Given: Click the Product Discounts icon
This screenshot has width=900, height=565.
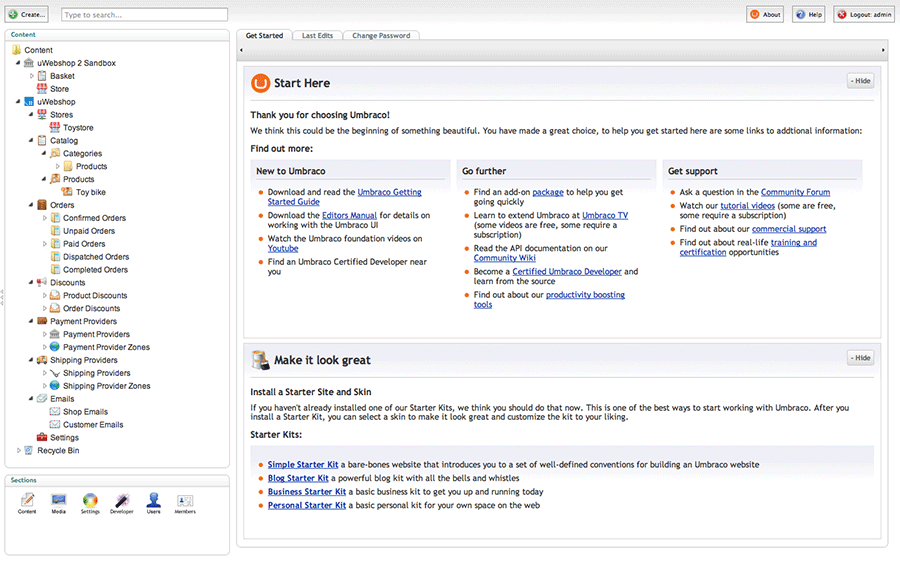Looking at the screenshot, I should tap(55, 295).
